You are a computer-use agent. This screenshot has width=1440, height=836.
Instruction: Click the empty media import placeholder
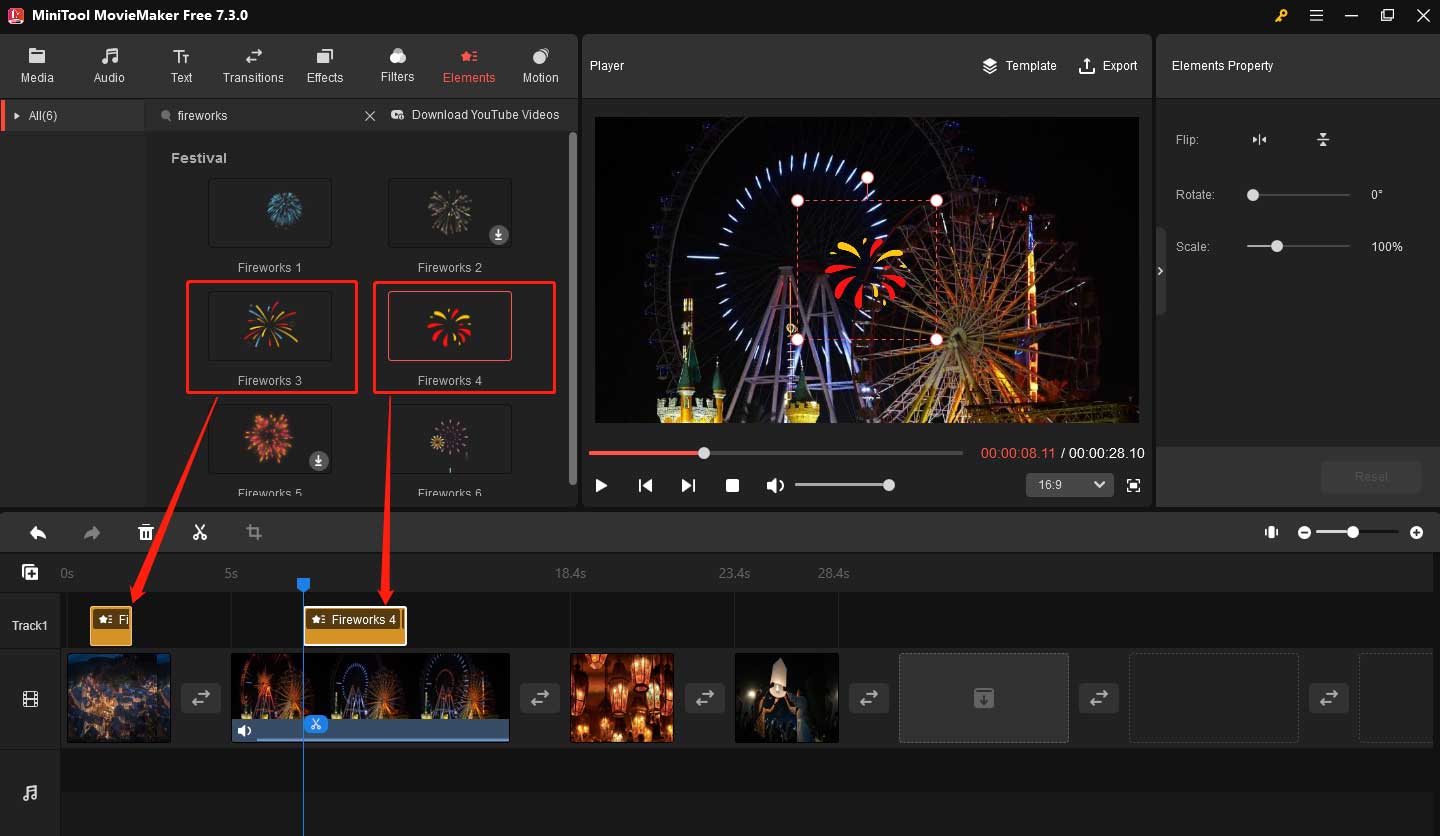984,698
